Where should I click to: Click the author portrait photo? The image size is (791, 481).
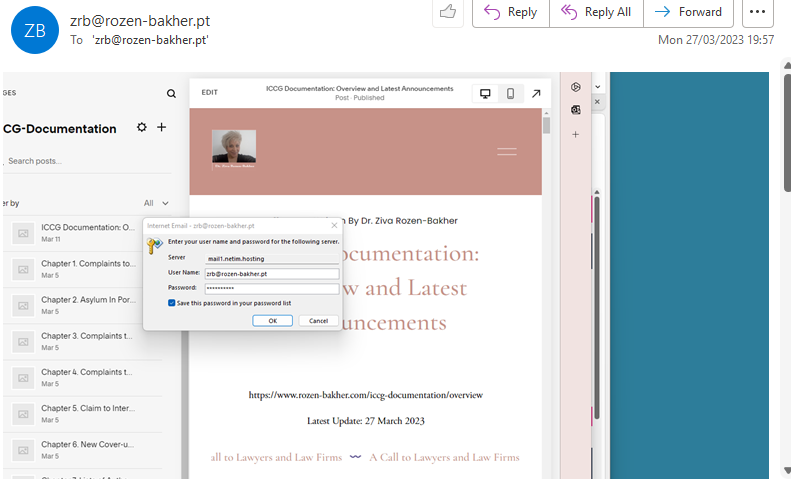click(x=234, y=146)
